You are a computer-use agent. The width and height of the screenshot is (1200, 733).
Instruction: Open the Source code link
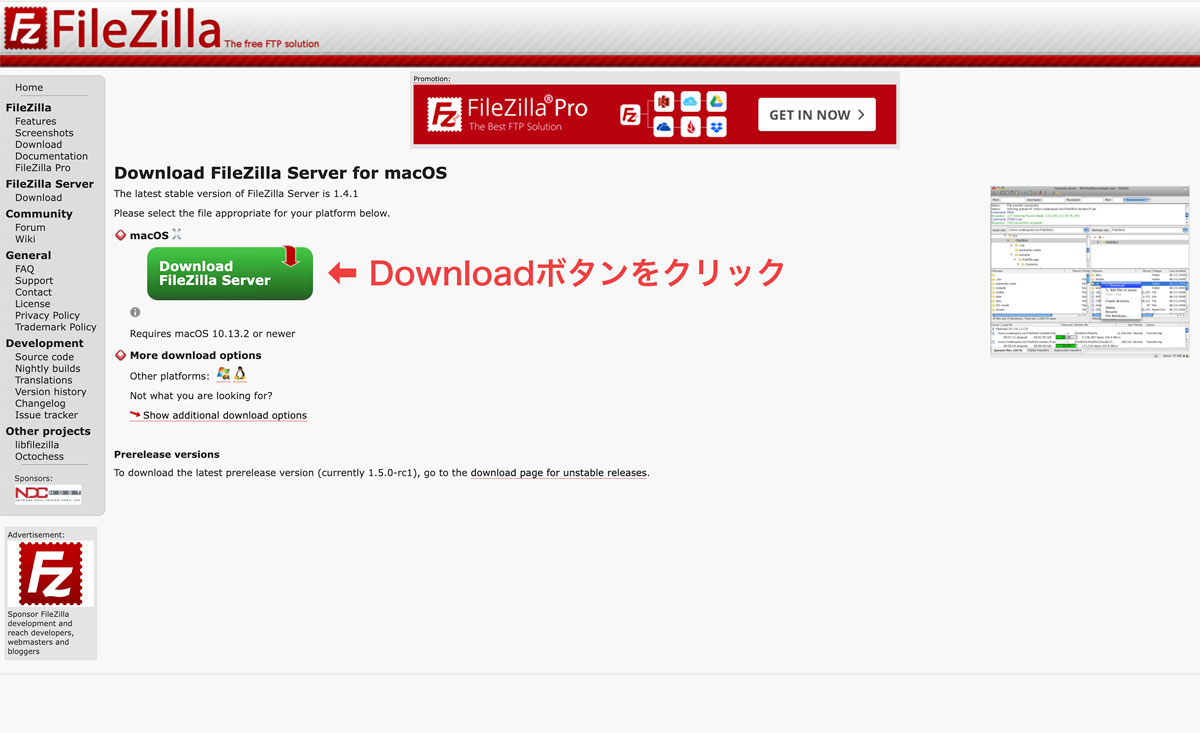[44, 357]
